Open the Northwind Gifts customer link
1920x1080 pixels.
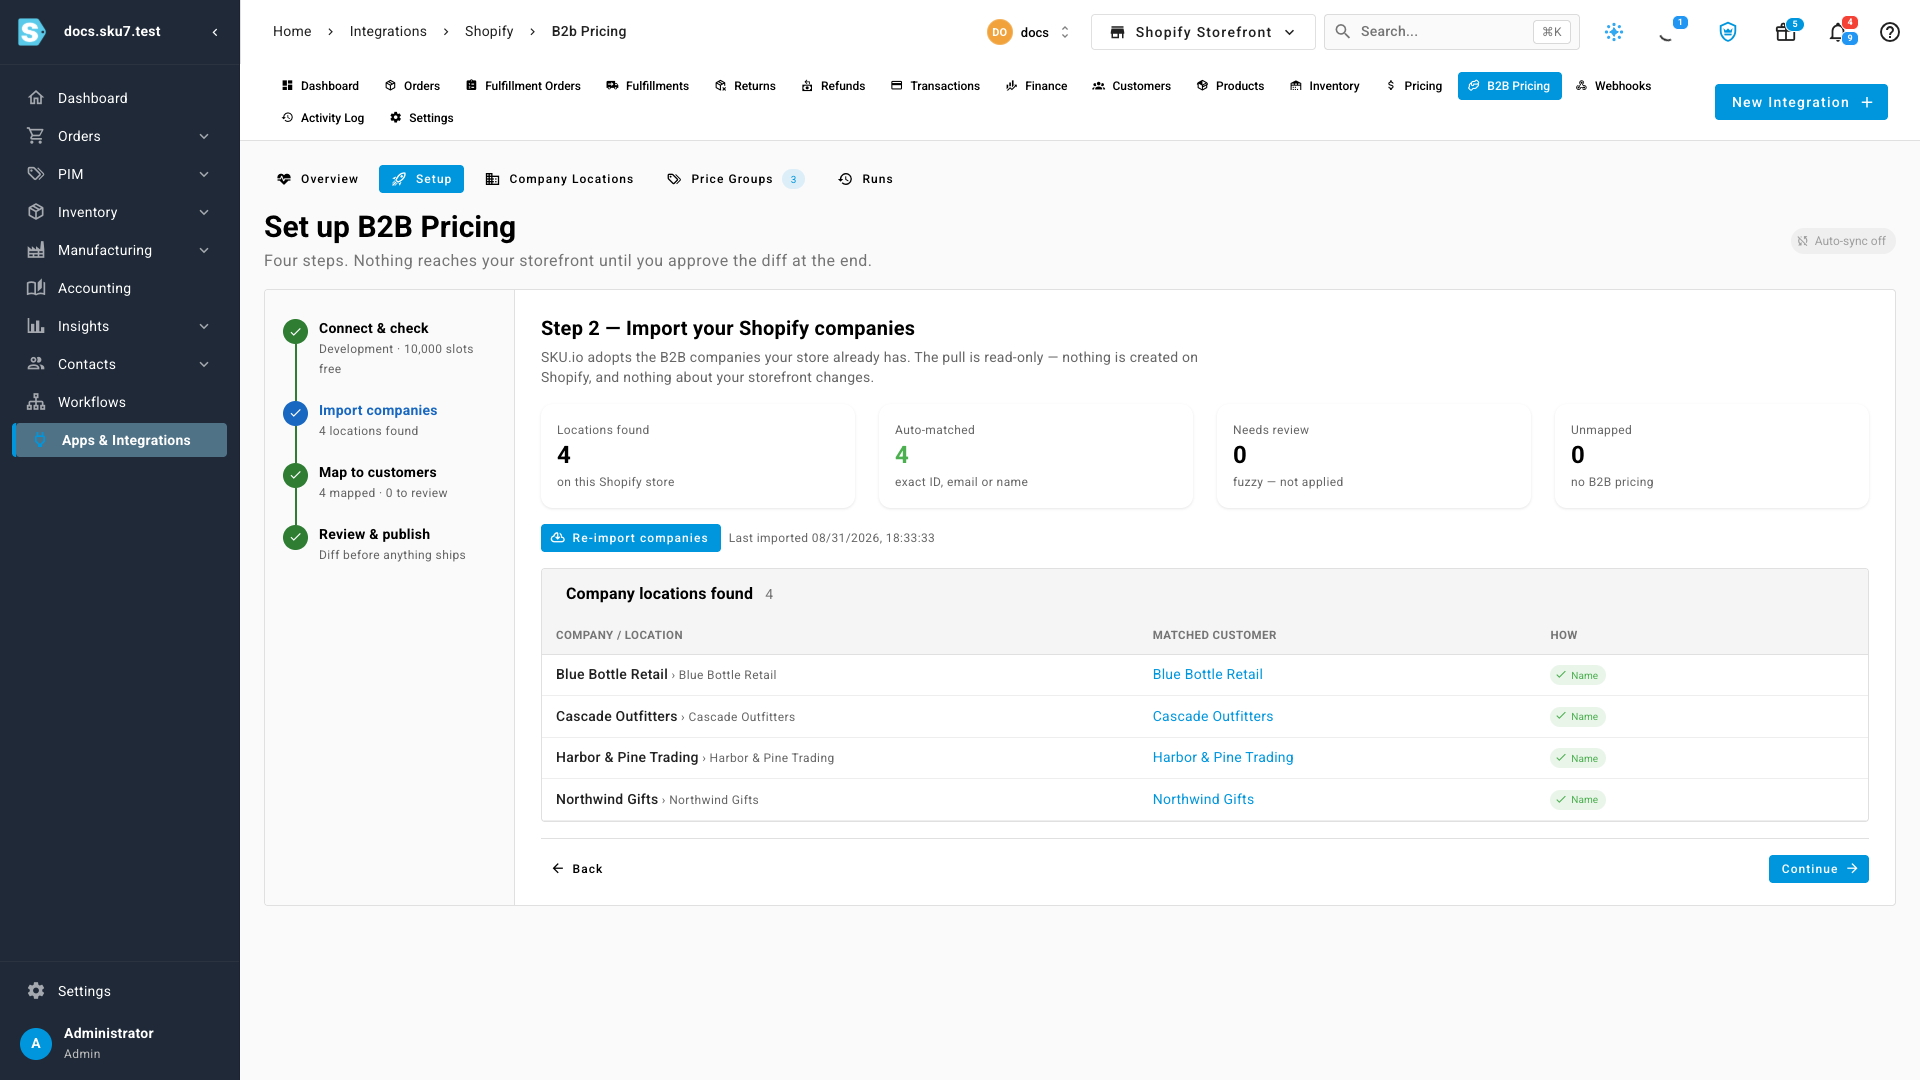[x=1202, y=800]
